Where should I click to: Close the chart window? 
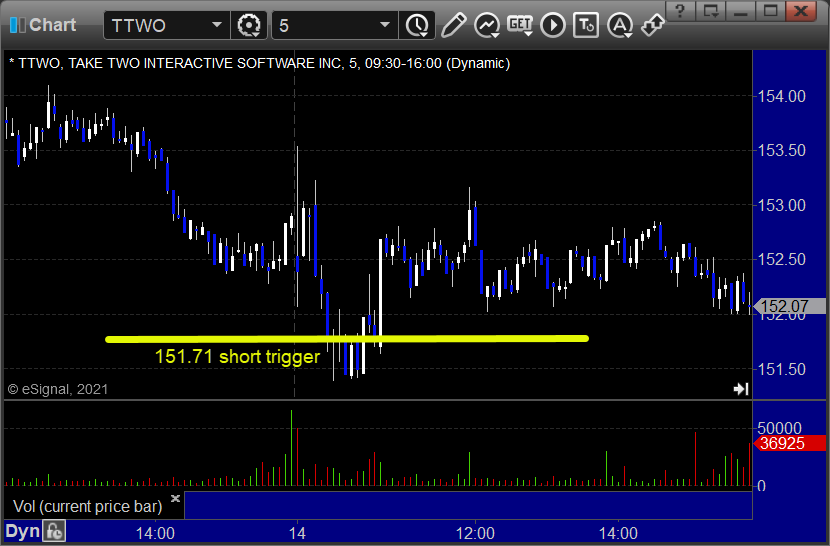click(801, 11)
